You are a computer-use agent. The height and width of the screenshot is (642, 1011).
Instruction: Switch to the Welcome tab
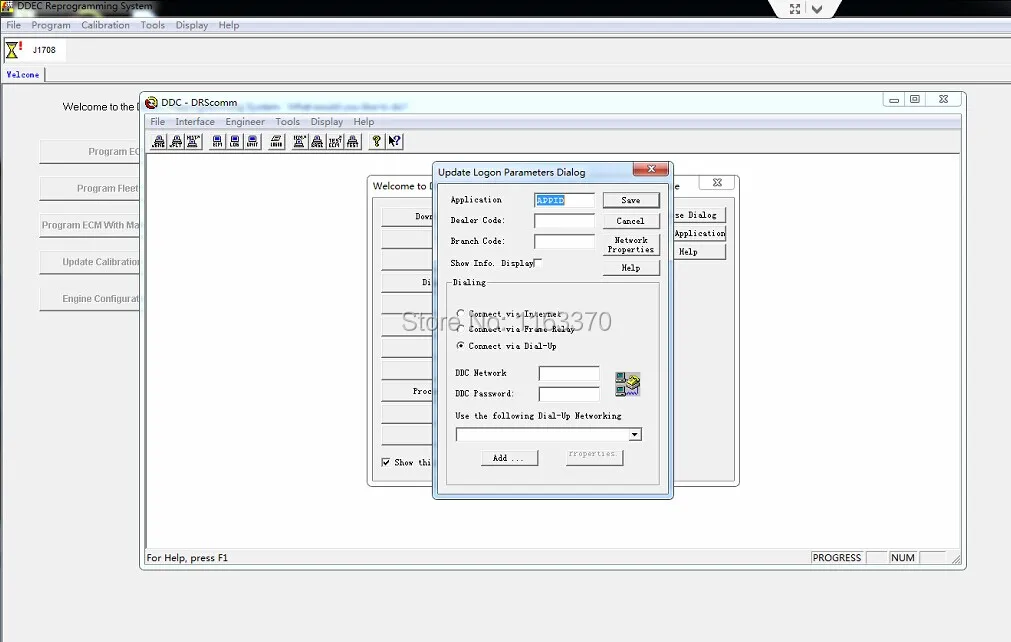23,75
